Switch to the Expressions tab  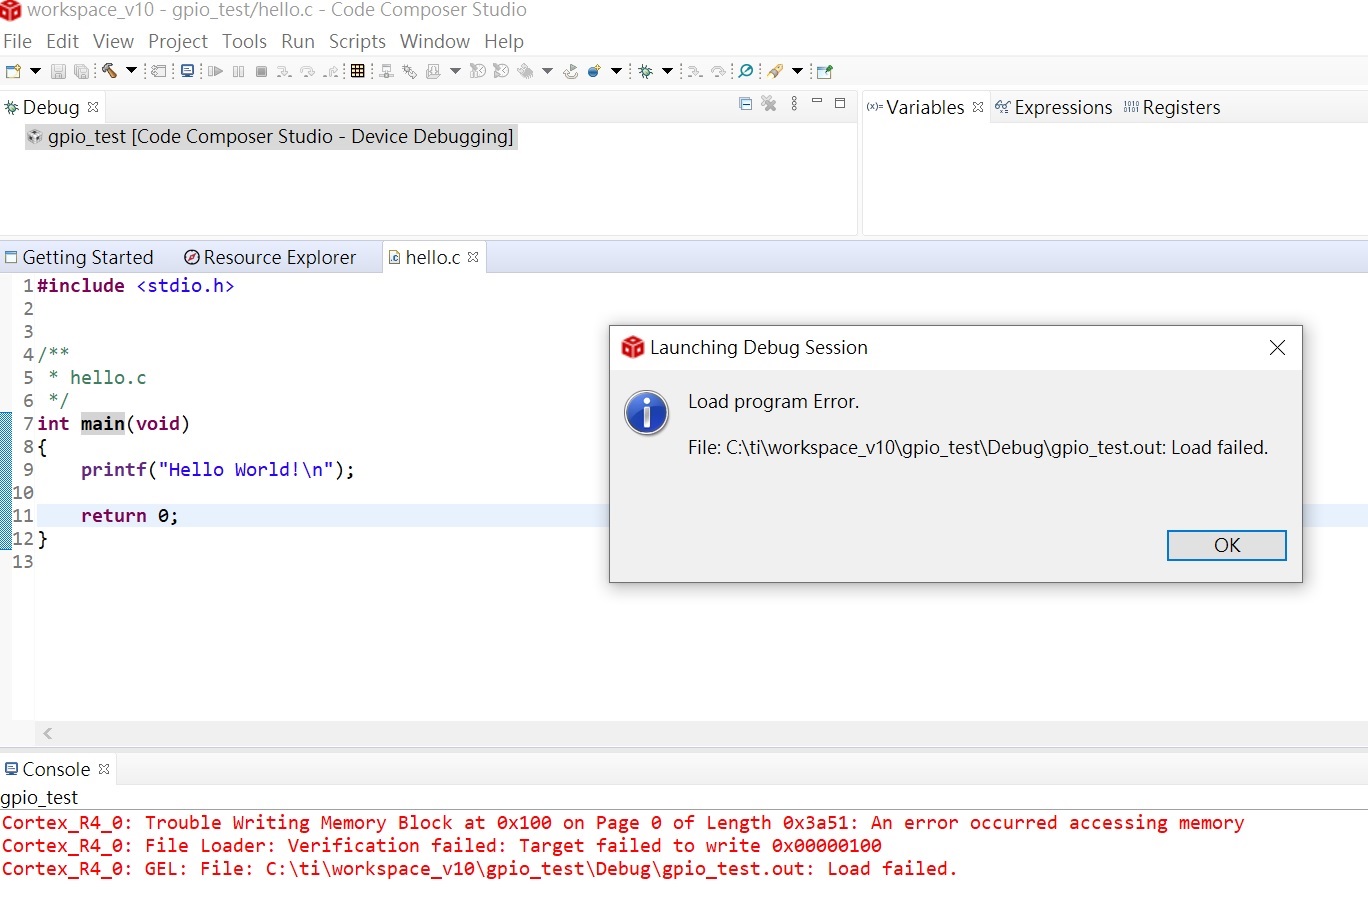point(1054,107)
